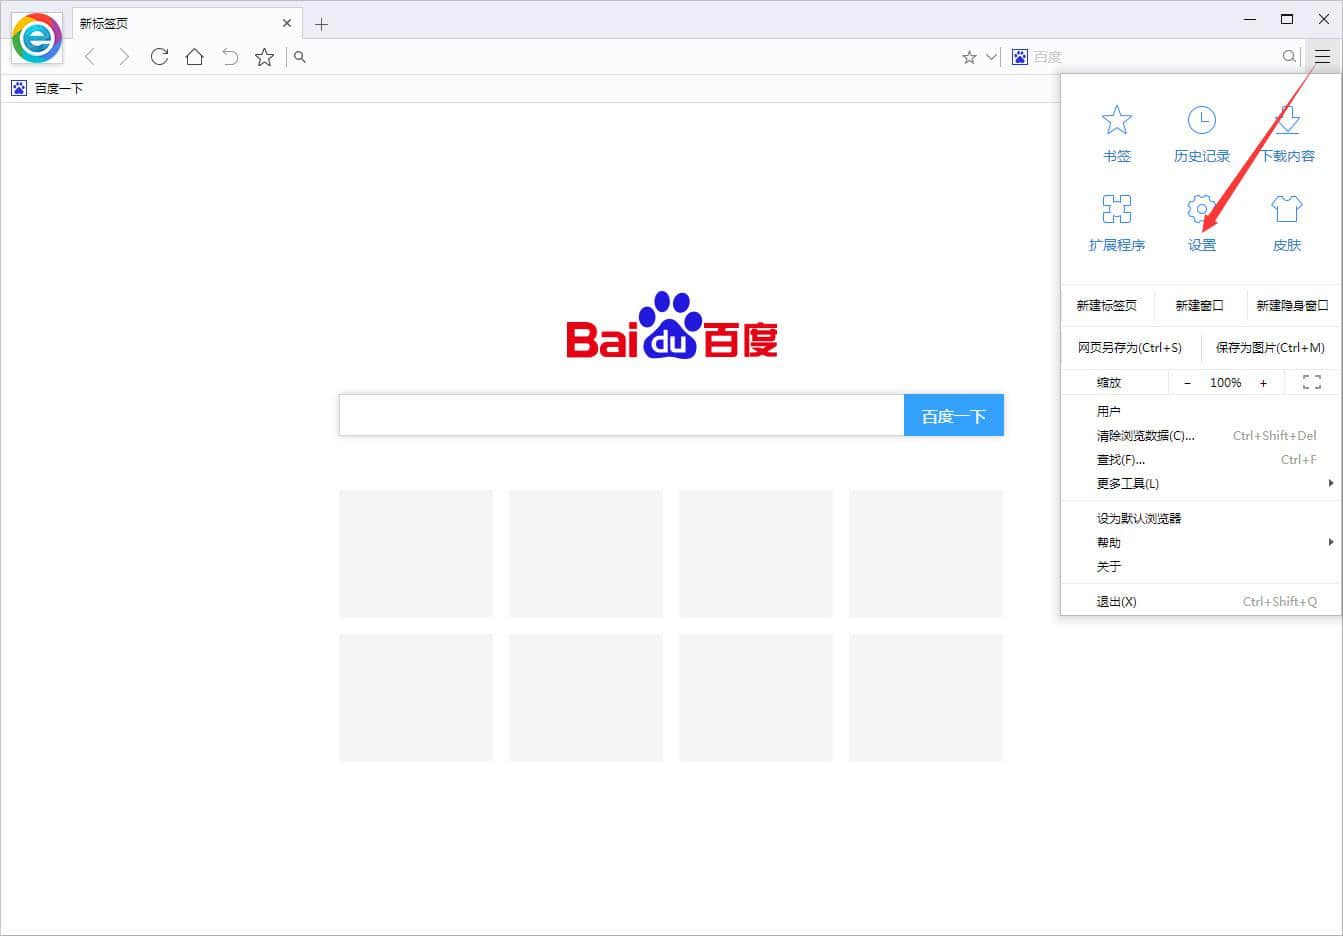The width and height of the screenshot is (1343, 936).
Task: Decrease zoom with the minus button
Action: (1187, 383)
